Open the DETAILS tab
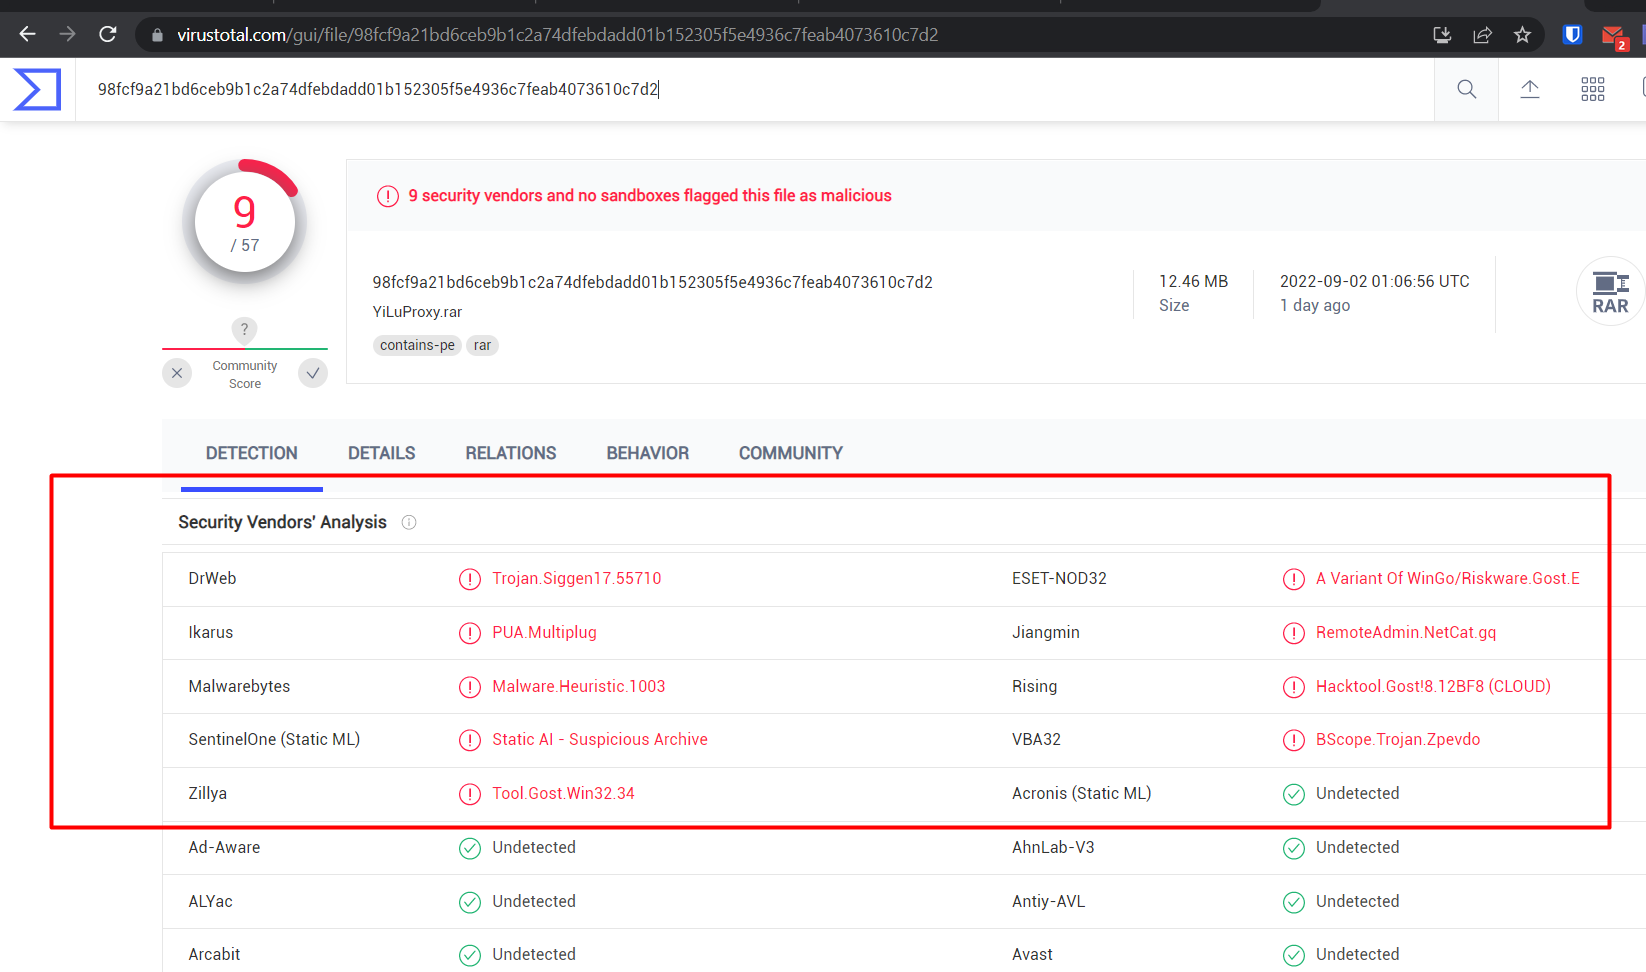Viewport: 1646px width, 972px height. pos(382,453)
